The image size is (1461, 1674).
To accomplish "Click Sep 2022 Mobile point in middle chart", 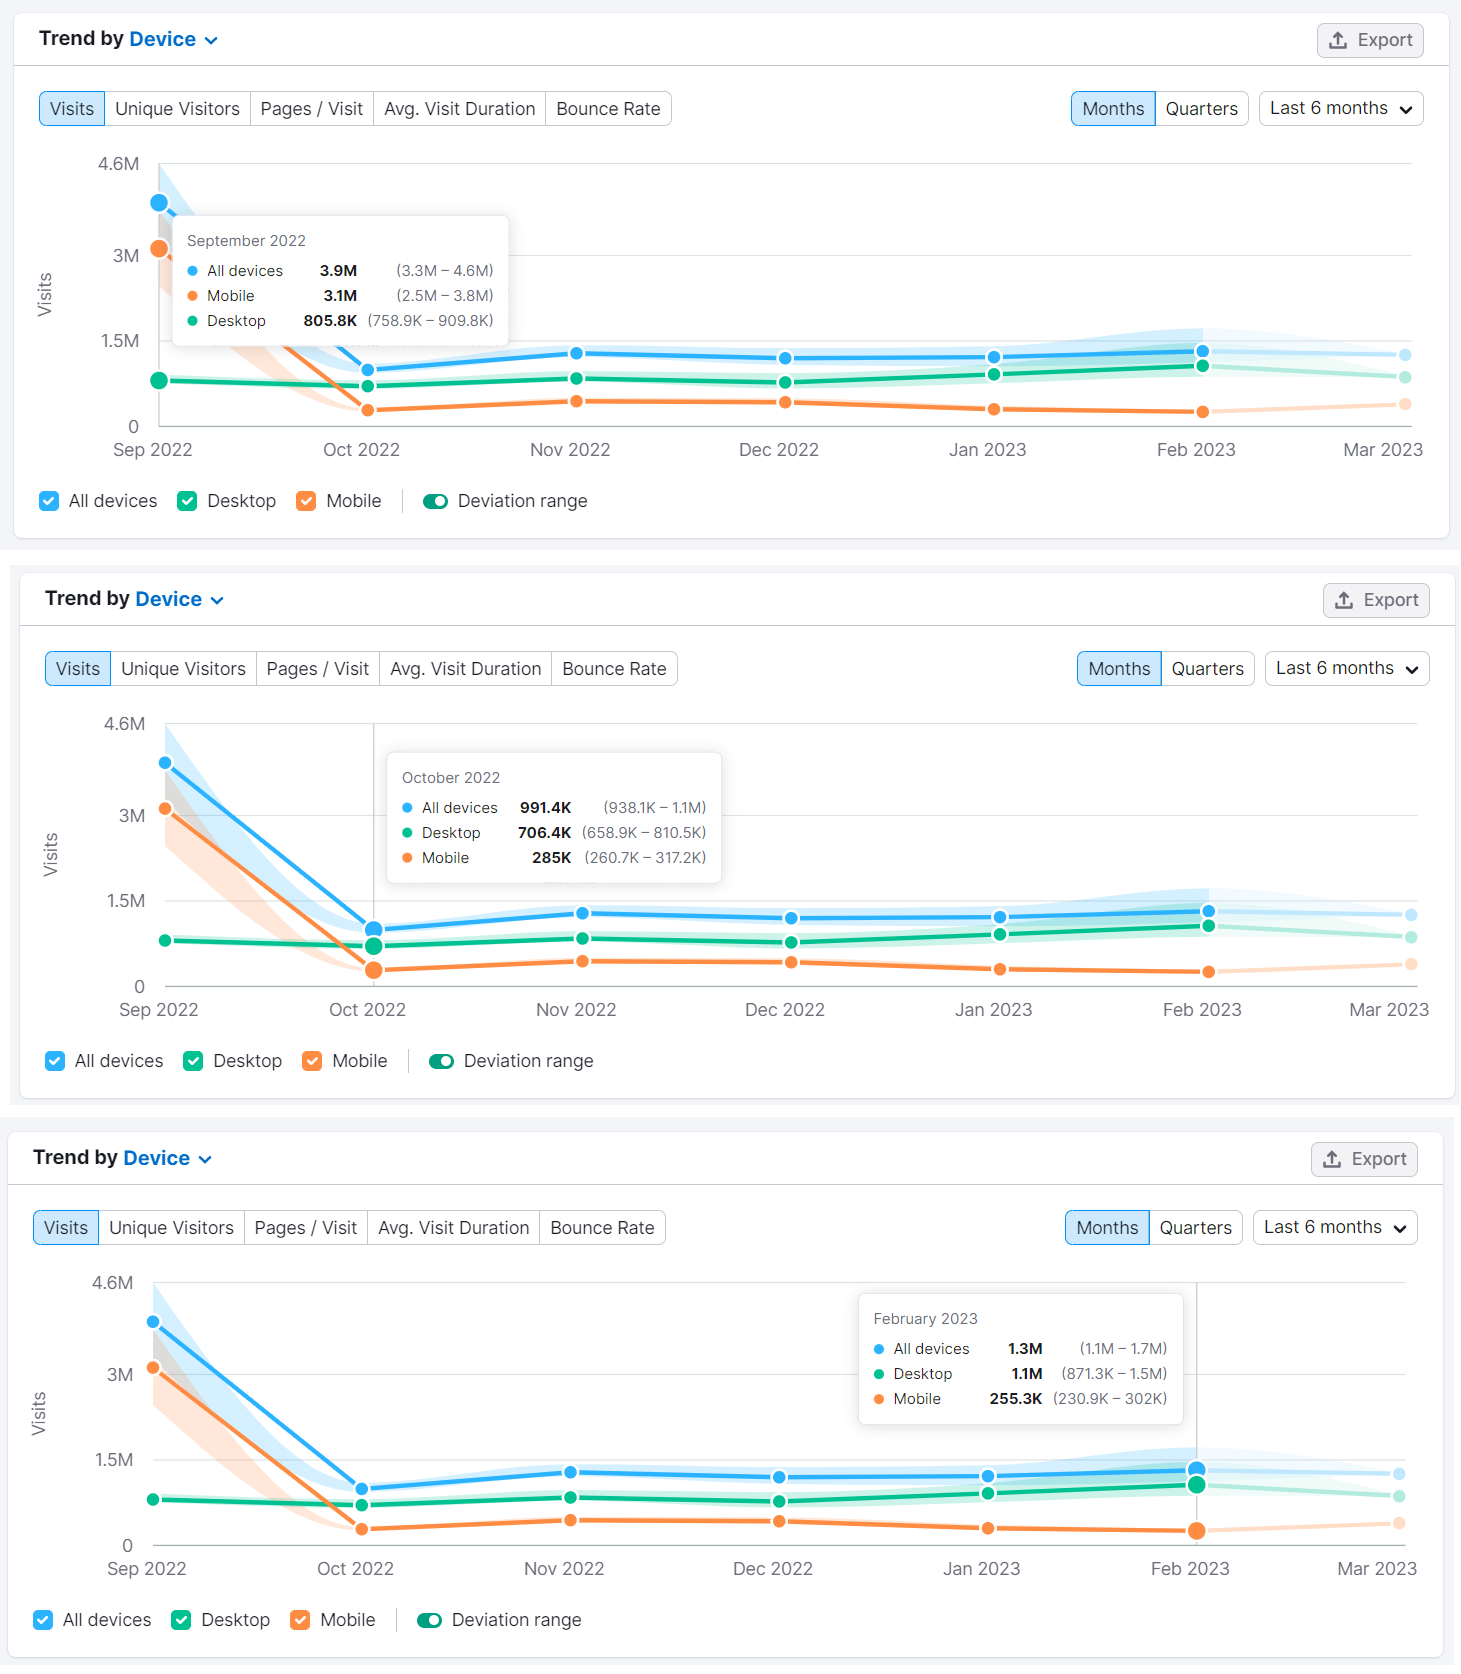I will pyautogui.click(x=165, y=808).
